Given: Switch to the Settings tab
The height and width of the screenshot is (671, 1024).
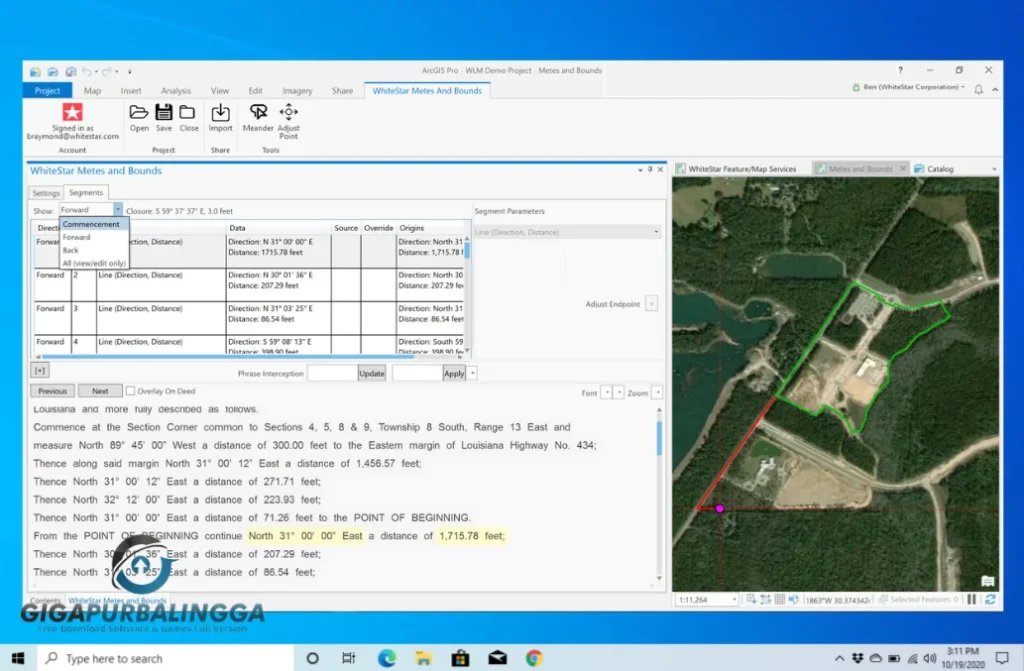Looking at the screenshot, I should click(46, 193).
